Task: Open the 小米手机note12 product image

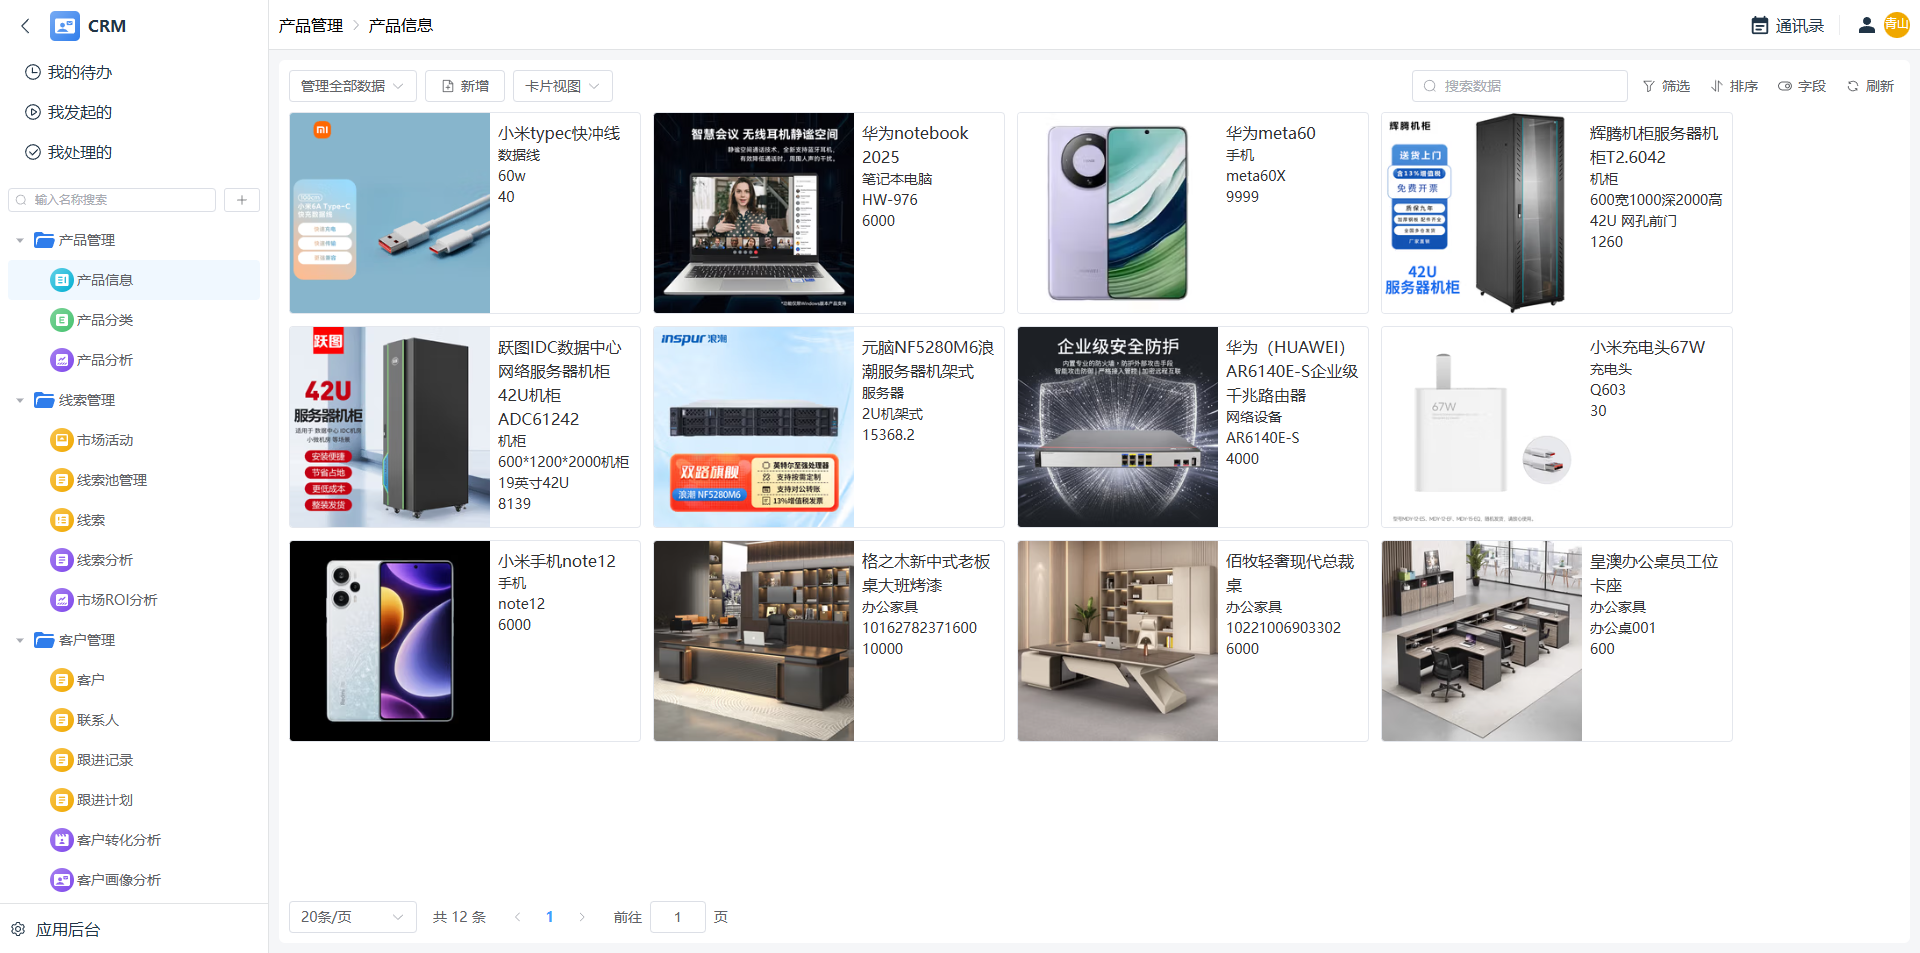Action: click(x=390, y=641)
